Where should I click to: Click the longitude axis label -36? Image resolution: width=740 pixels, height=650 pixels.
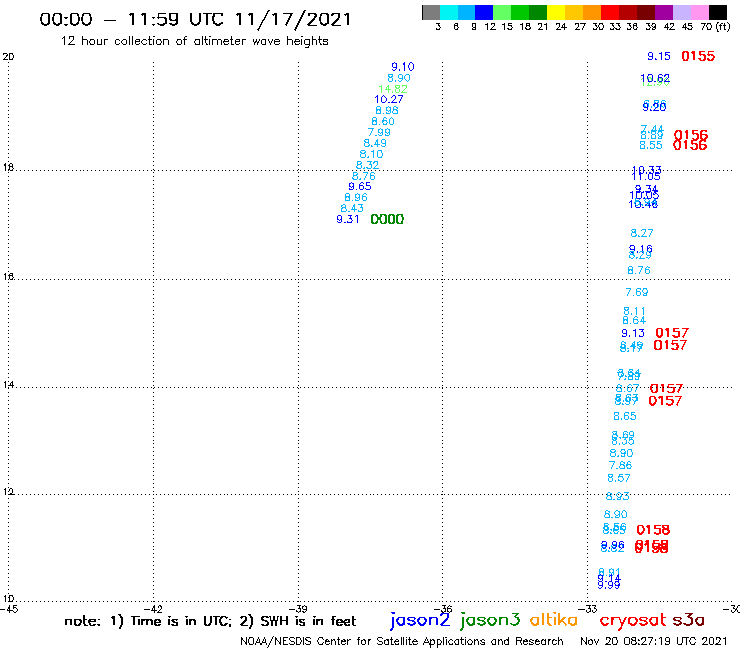coord(443,609)
